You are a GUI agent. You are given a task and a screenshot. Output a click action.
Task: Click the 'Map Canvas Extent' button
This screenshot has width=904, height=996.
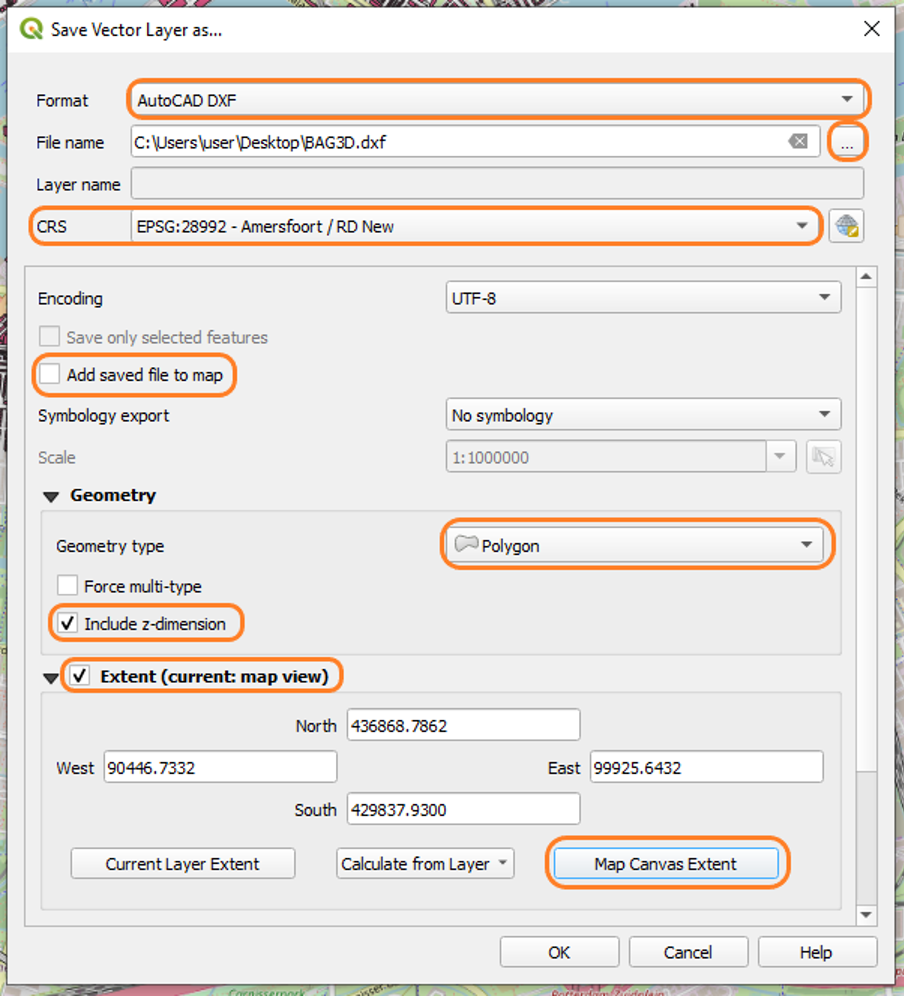[666, 863]
